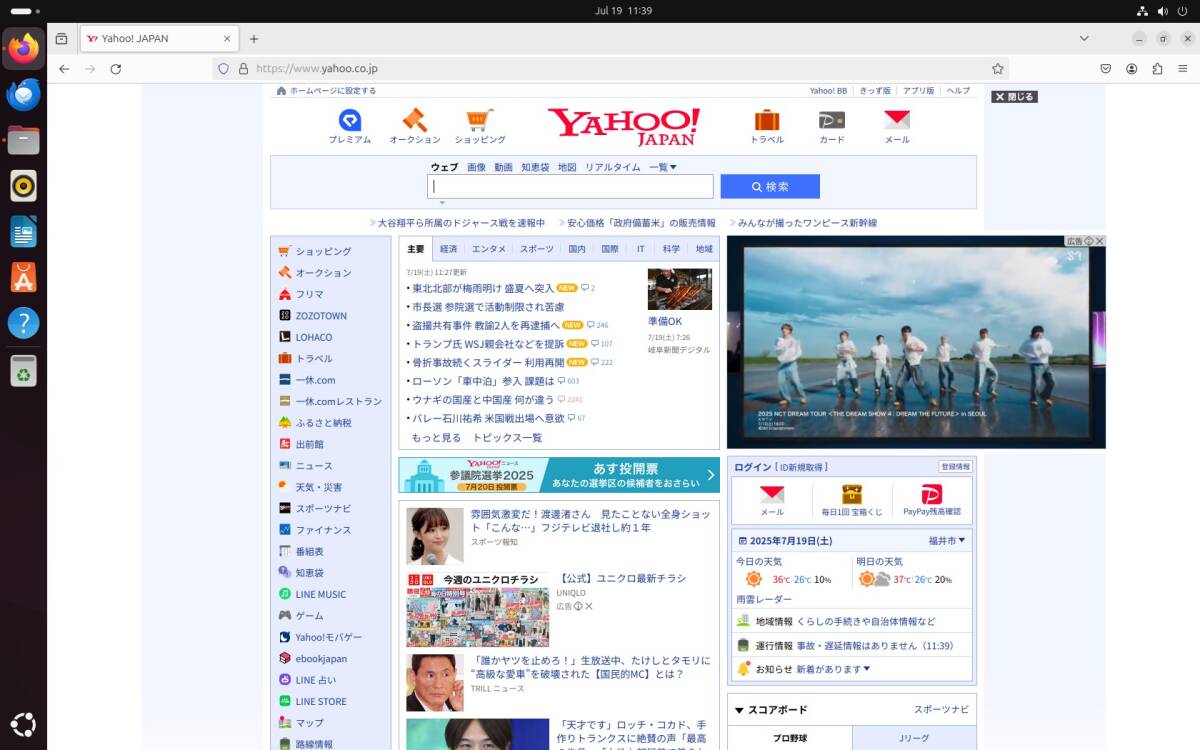Open the Firefox list all tabs chevron
This screenshot has height=750, width=1200.
pyautogui.click(x=1084, y=39)
